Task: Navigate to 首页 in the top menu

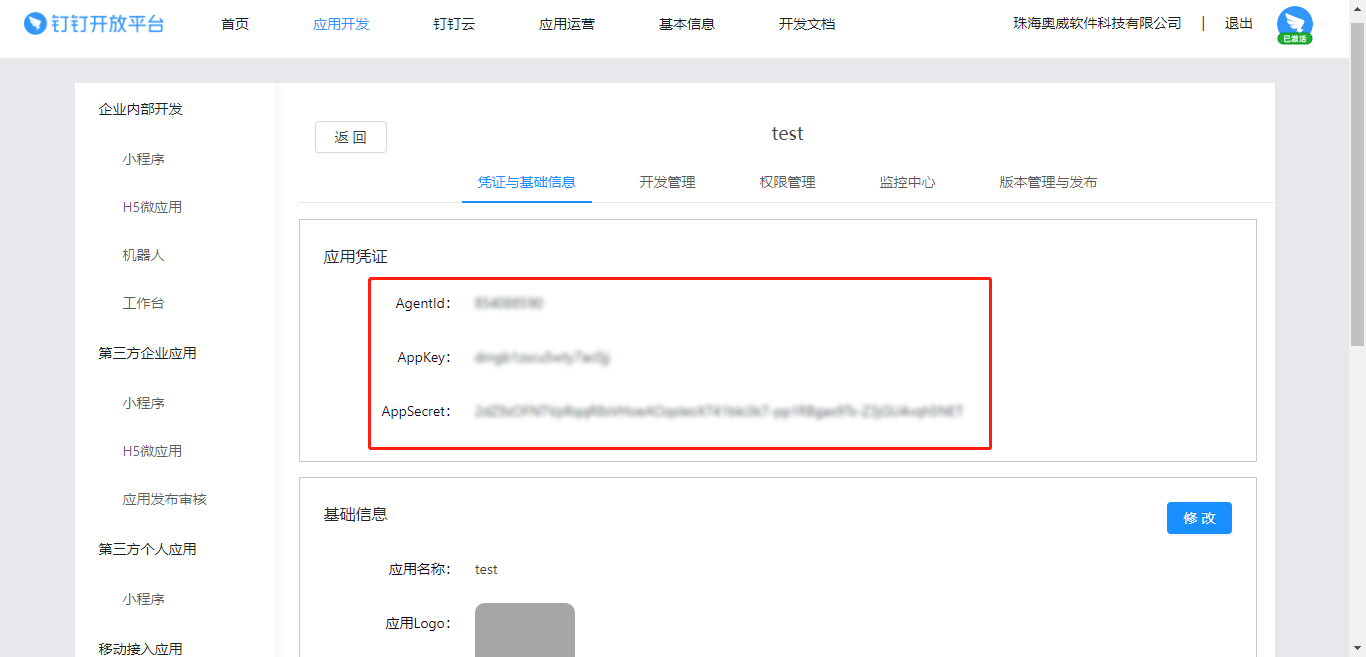Action: click(235, 23)
